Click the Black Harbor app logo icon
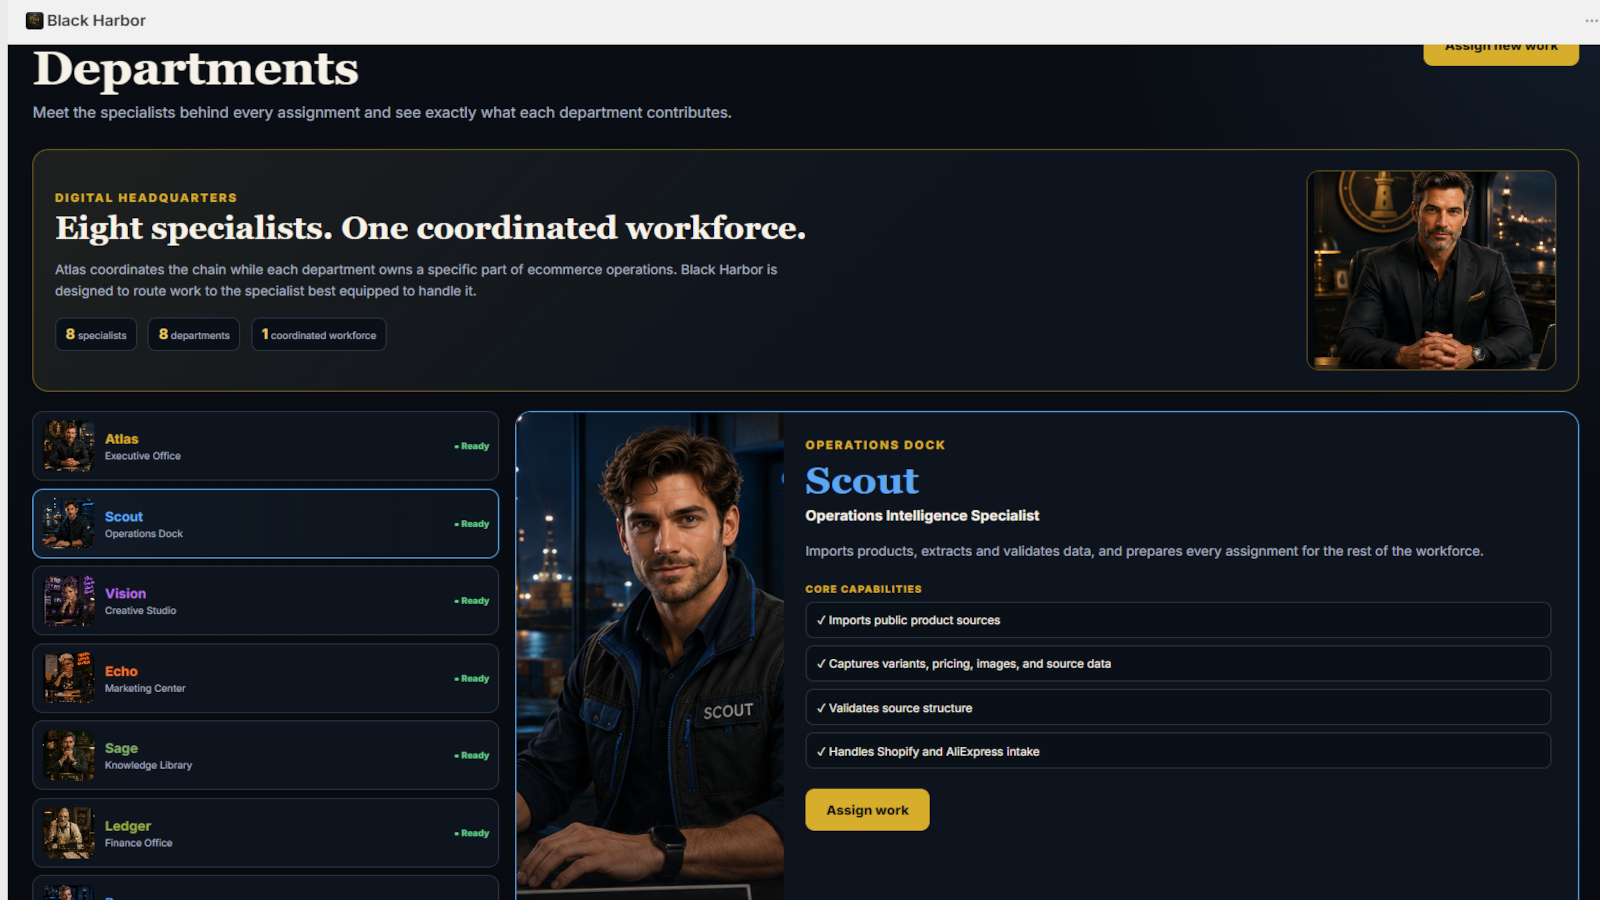 pos(34,20)
